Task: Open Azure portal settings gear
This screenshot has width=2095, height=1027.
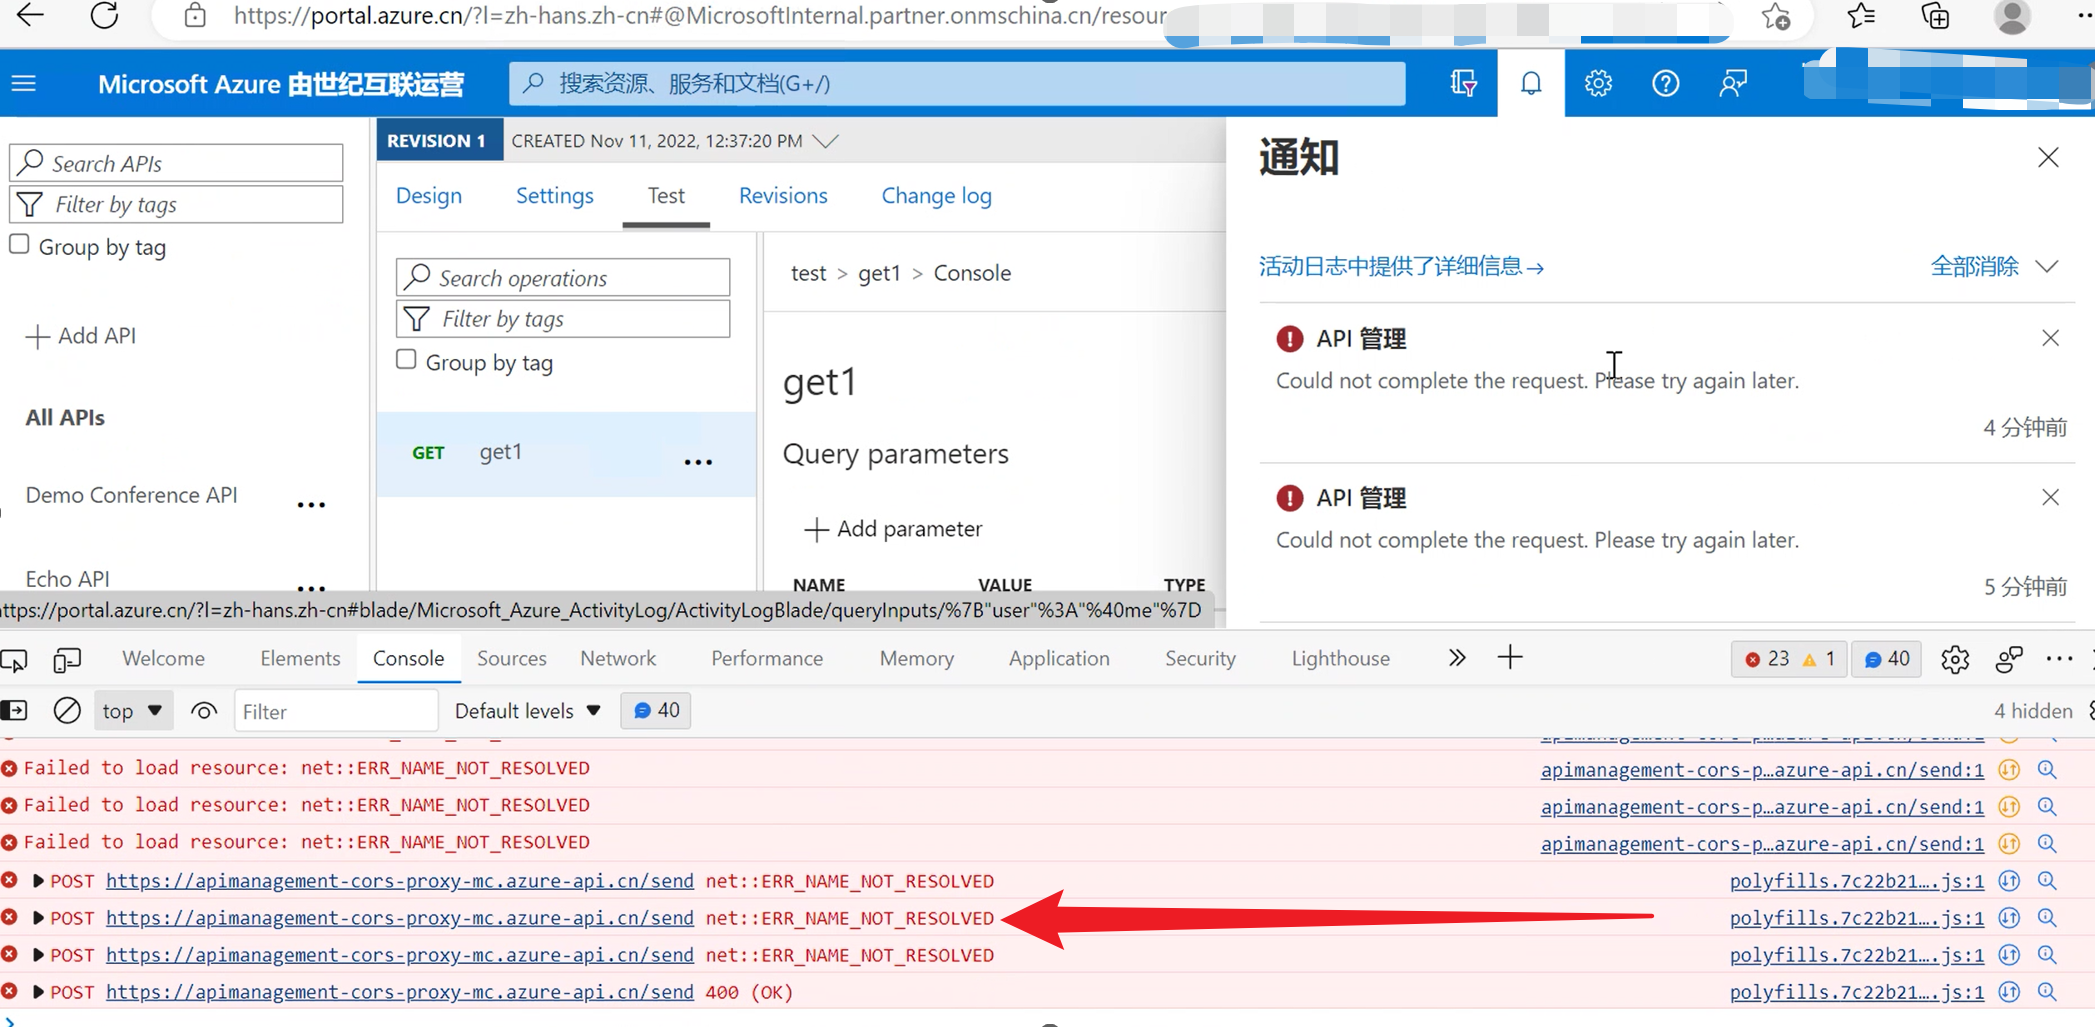Action: click(1597, 83)
